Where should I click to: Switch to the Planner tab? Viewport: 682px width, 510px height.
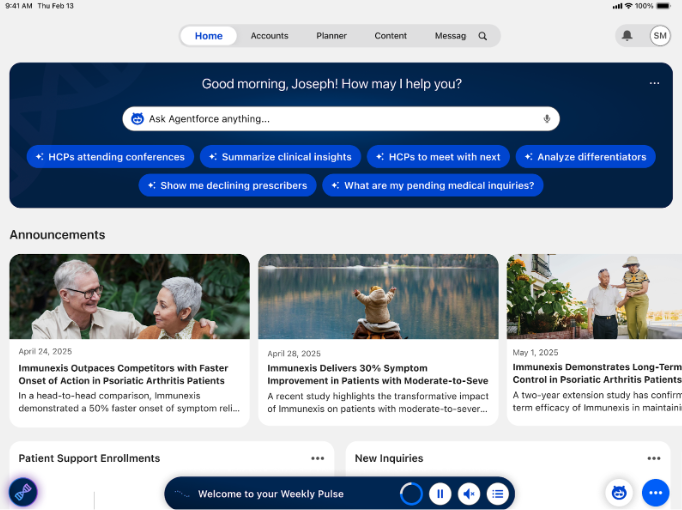click(331, 36)
